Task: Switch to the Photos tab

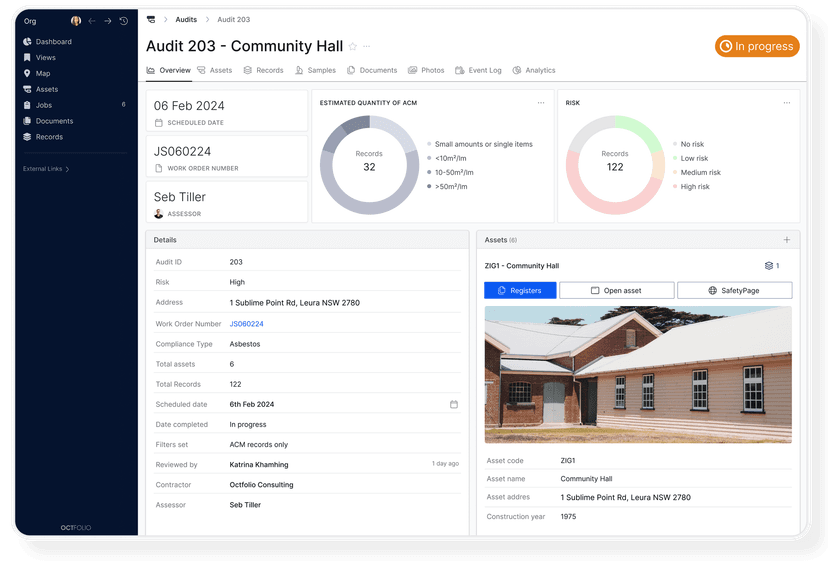Action: (x=426, y=70)
